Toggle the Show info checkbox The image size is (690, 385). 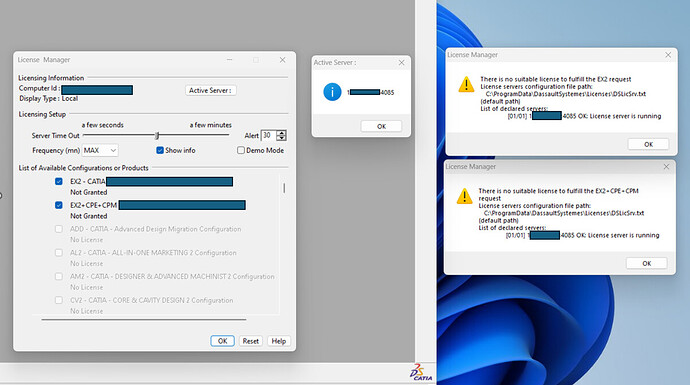click(x=160, y=150)
